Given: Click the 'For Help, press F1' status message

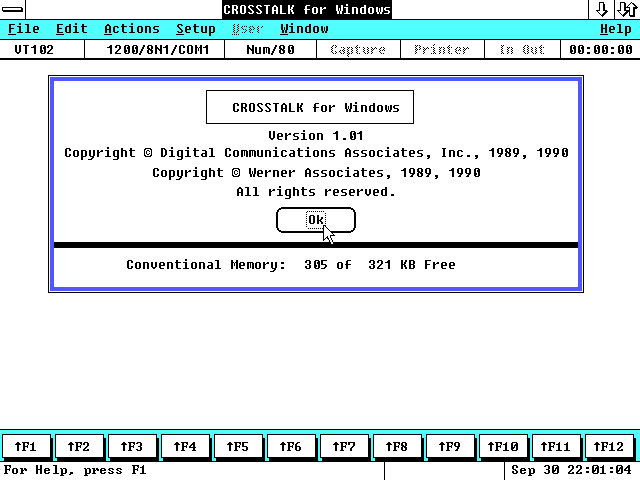Looking at the screenshot, I should [75, 470].
